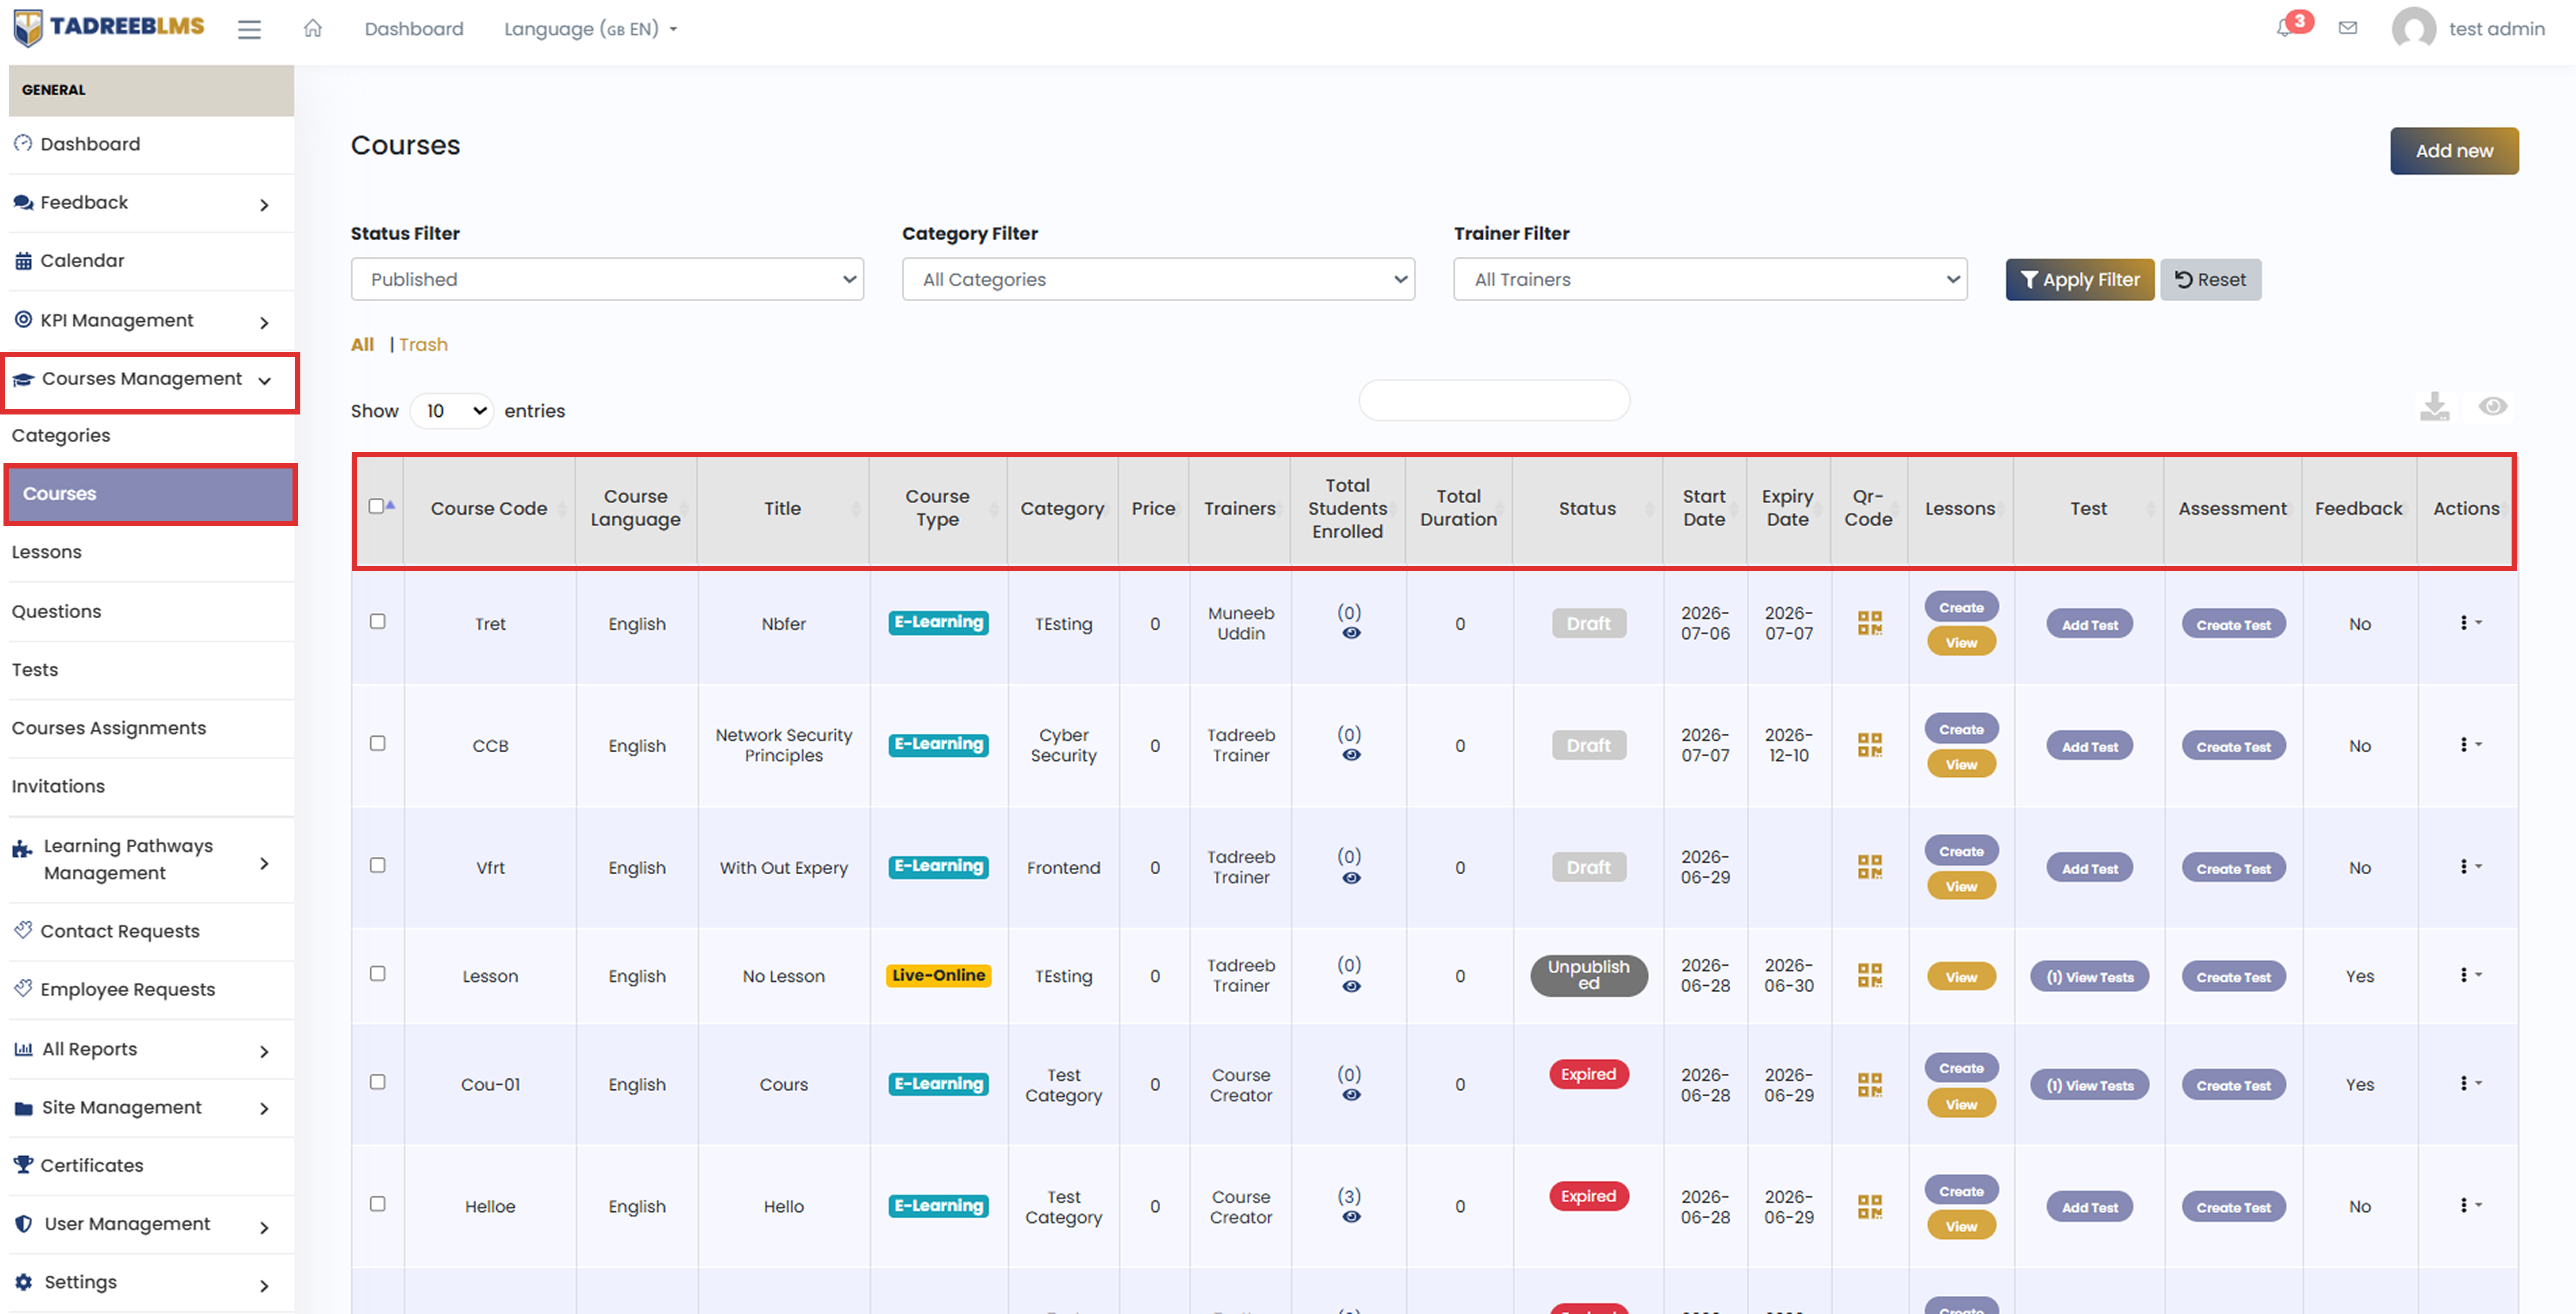Click Dashboard in the top bar
Image resolution: width=2576 pixels, height=1314 pixels.
tap(414, 29)
